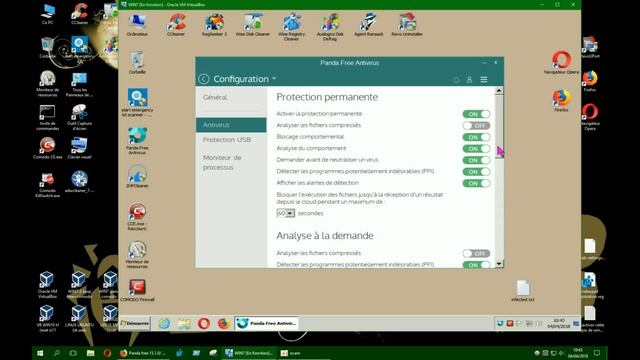The image size is (640, 360).
Task: Open host notification center icon
Action: pos(597,353)
